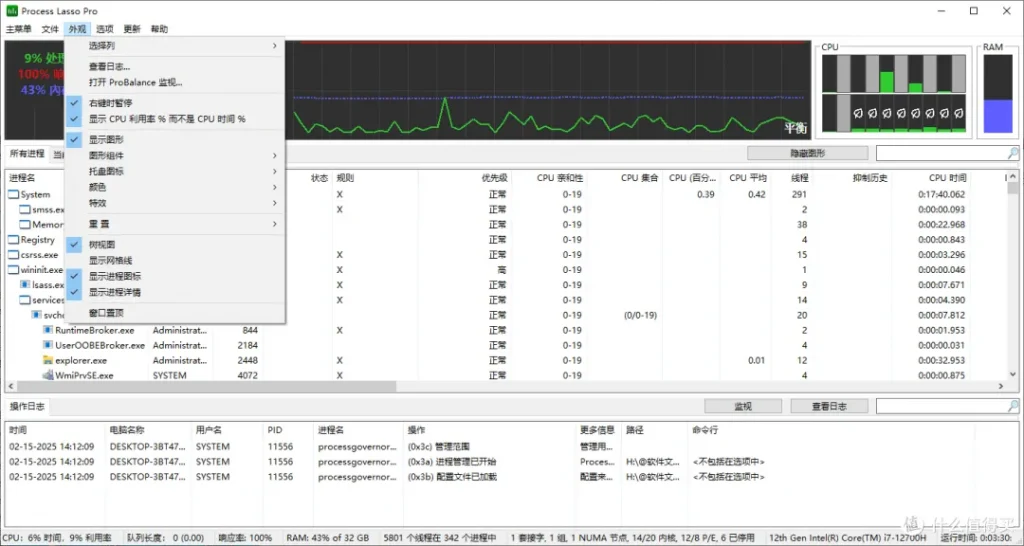The width and height of the screenshot is (1024, 546).
Task: Click the Registry process icon
Action: tap(13, 240)
